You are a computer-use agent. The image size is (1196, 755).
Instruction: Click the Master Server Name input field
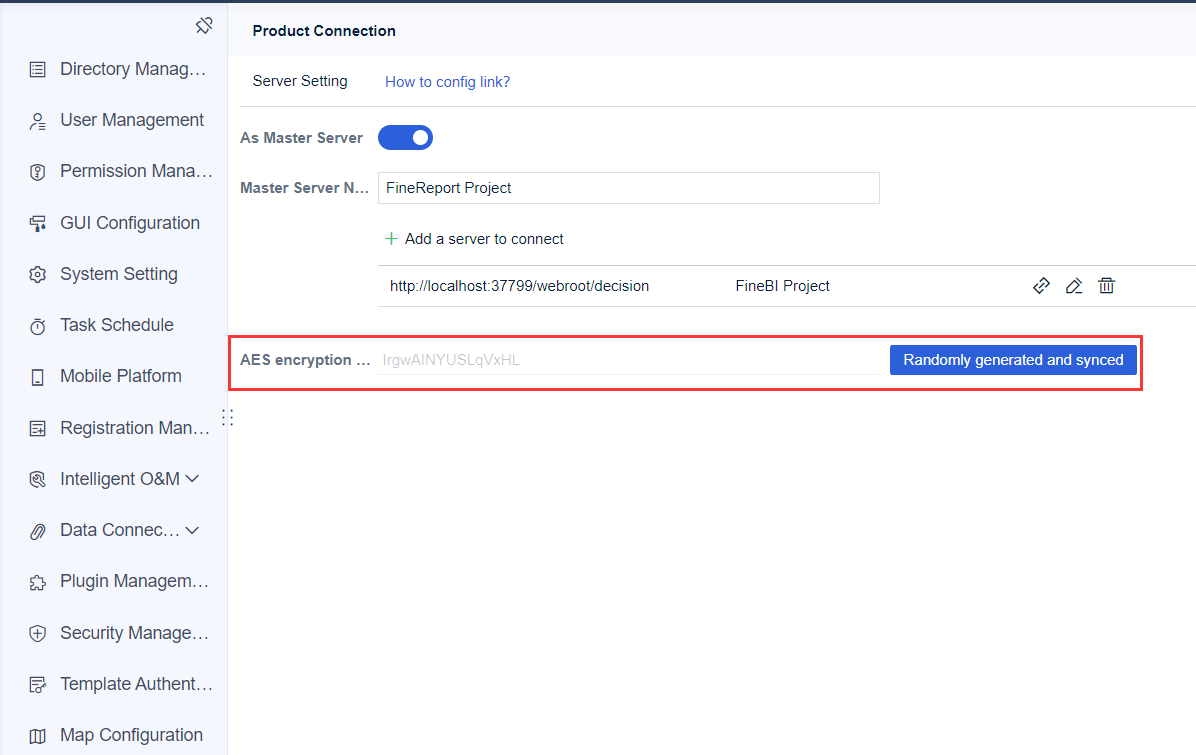click(628, 187)
